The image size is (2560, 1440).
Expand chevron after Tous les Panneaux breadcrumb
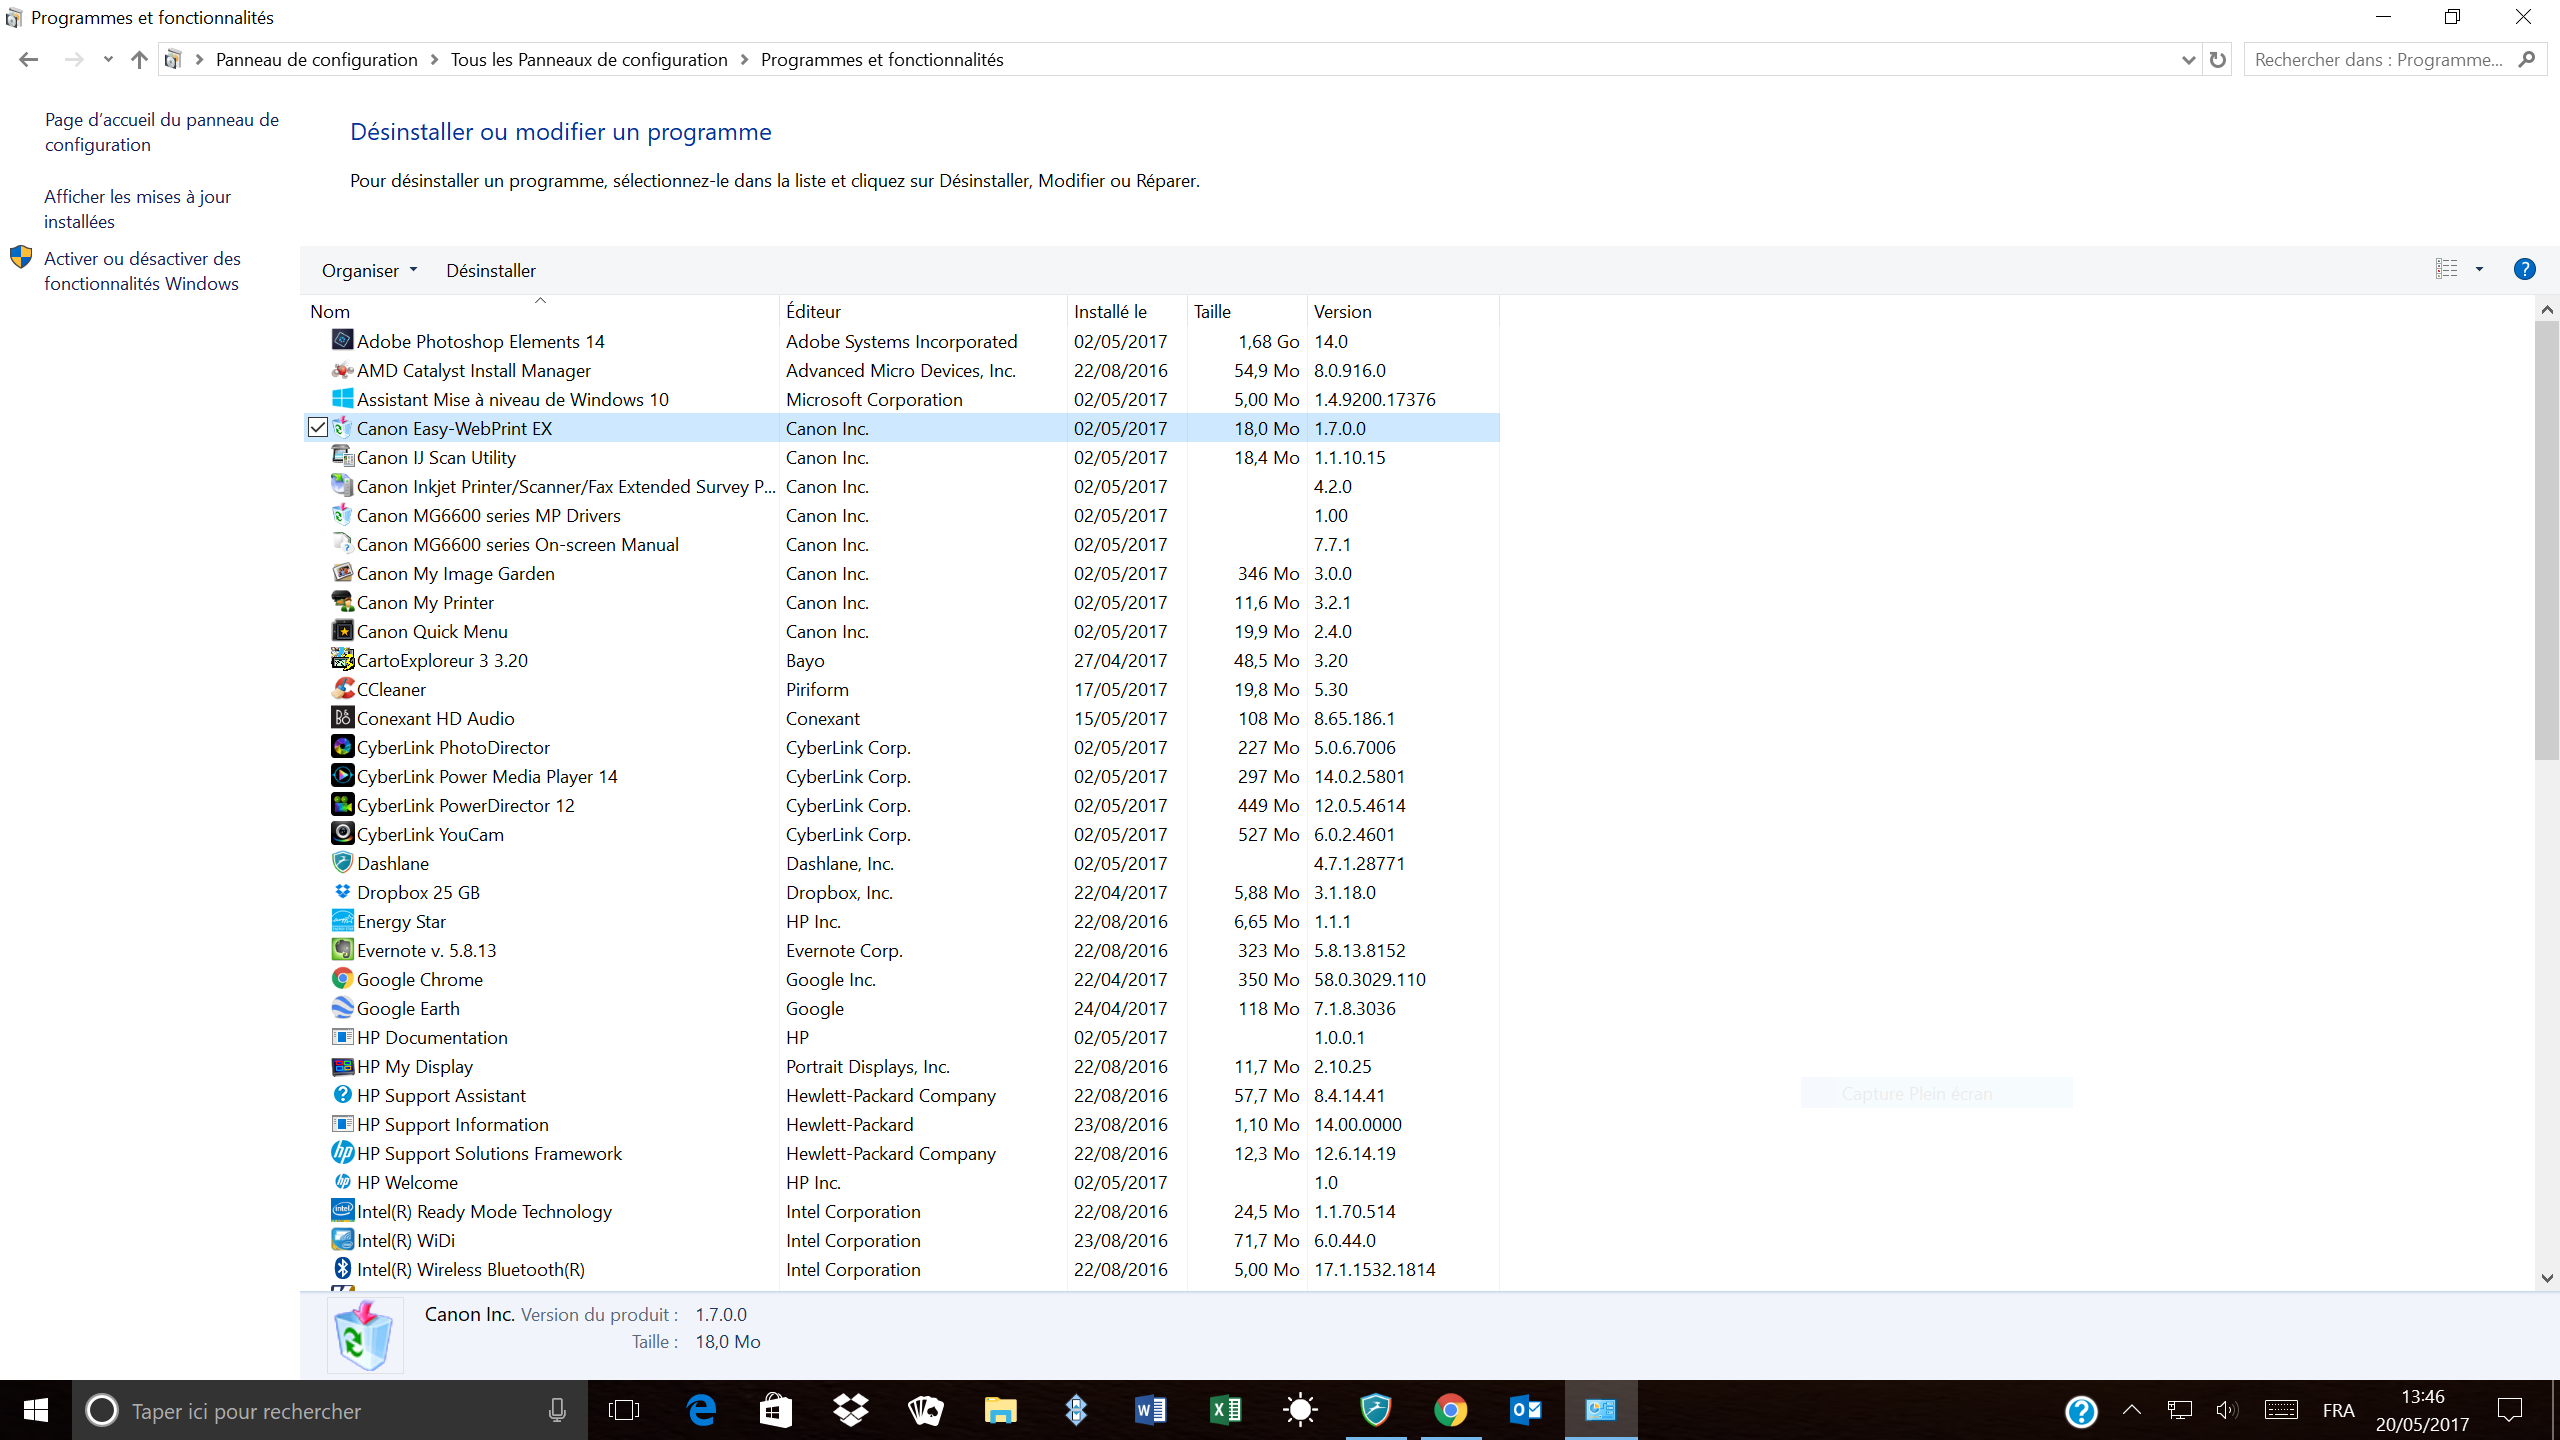point(744,60)
